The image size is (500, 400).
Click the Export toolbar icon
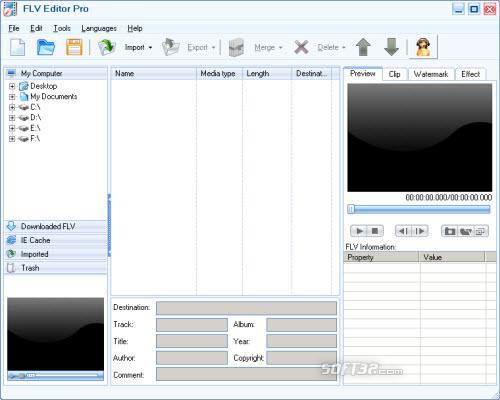tap(170, 47)
